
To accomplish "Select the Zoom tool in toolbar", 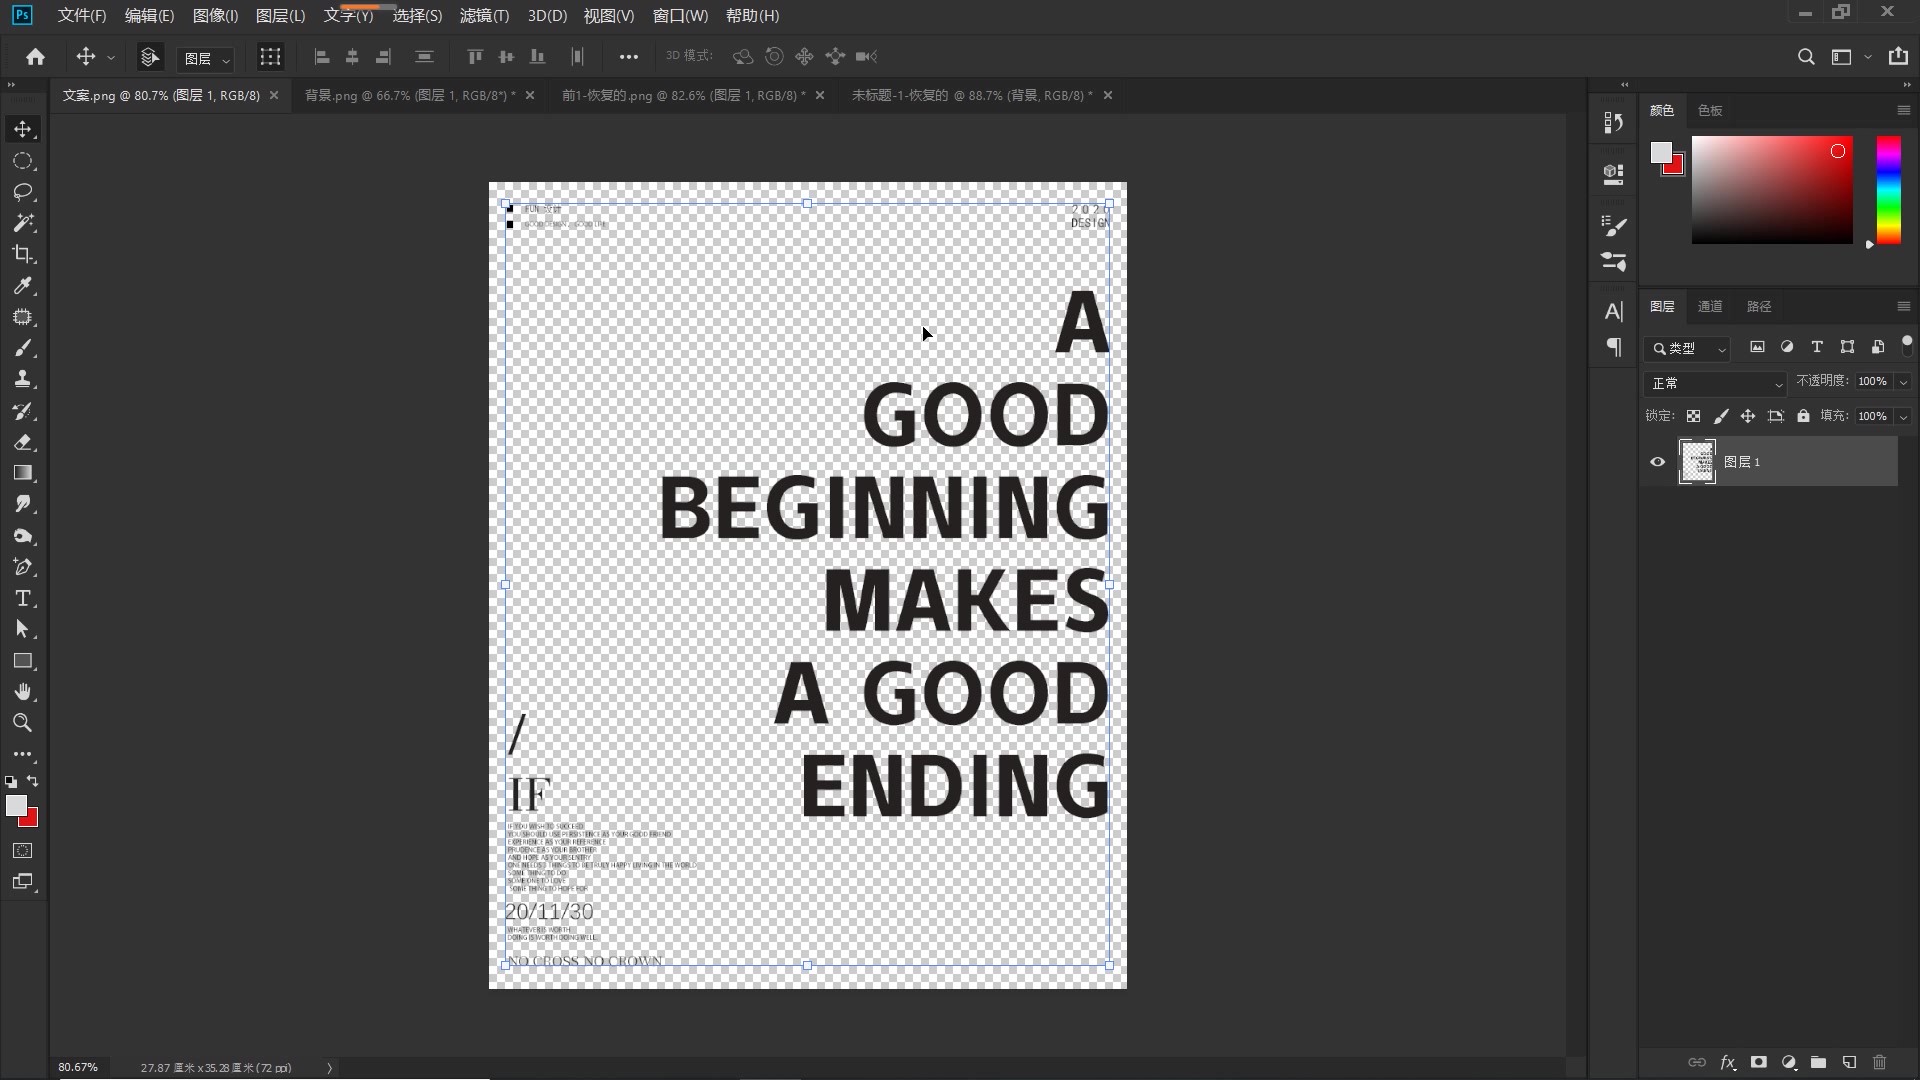I will click(x=22, y=723).
